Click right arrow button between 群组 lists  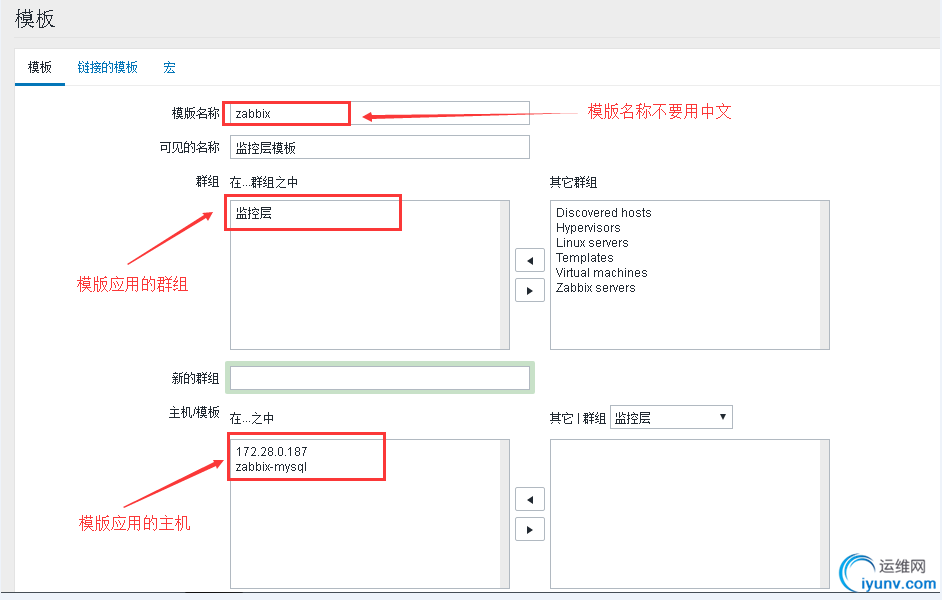(x=530, y=291)
